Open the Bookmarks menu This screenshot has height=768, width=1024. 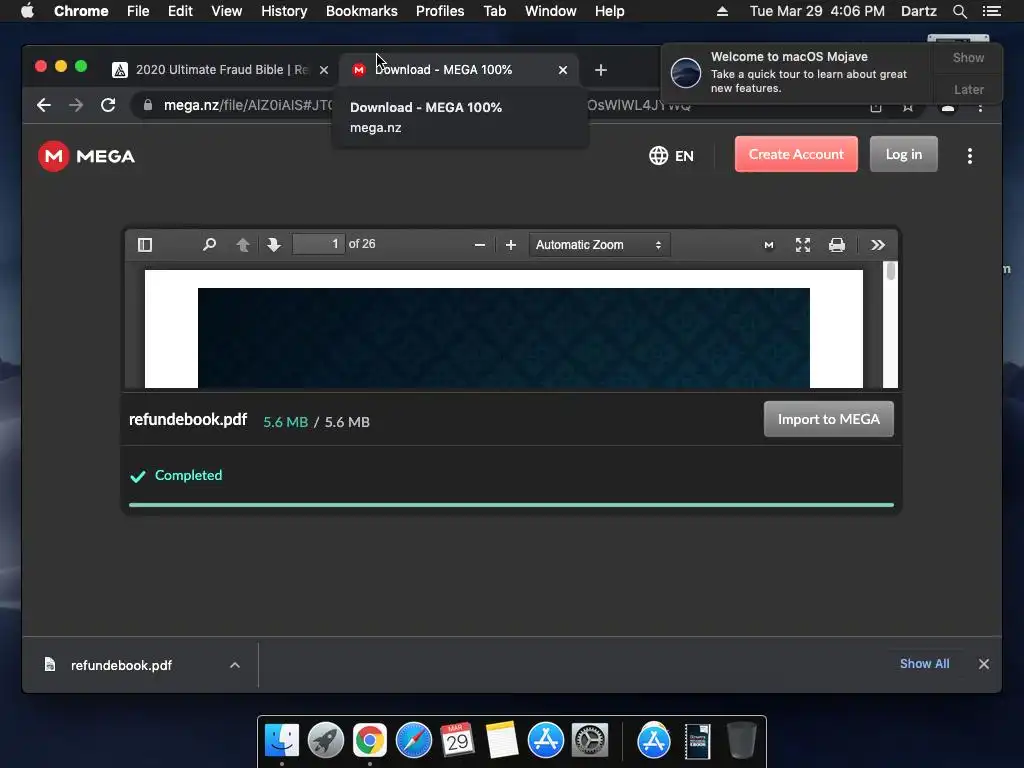[362, 11]
